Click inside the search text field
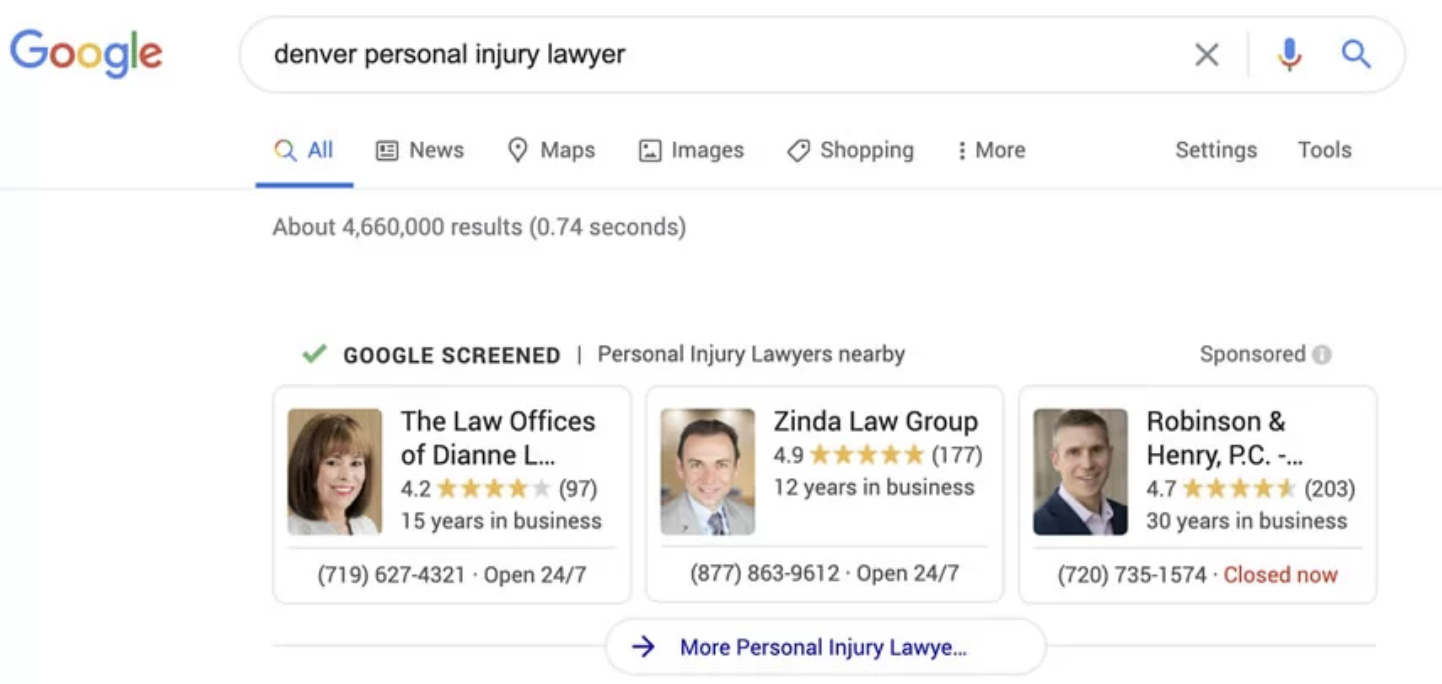Image resolution: width=1442 pixels, height=684 pixels. point(700,54)
